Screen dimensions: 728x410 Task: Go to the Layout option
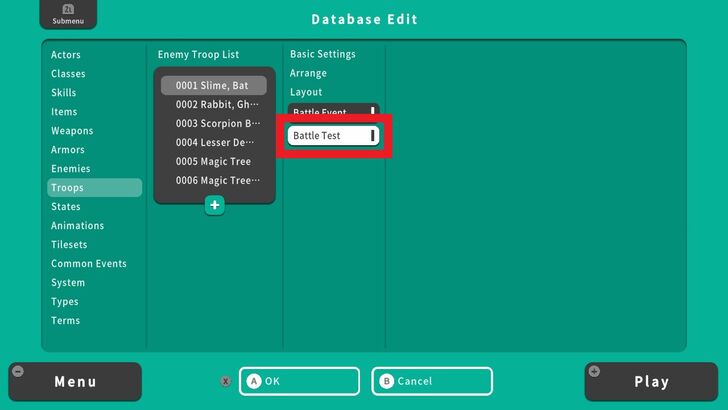point(306,92)
